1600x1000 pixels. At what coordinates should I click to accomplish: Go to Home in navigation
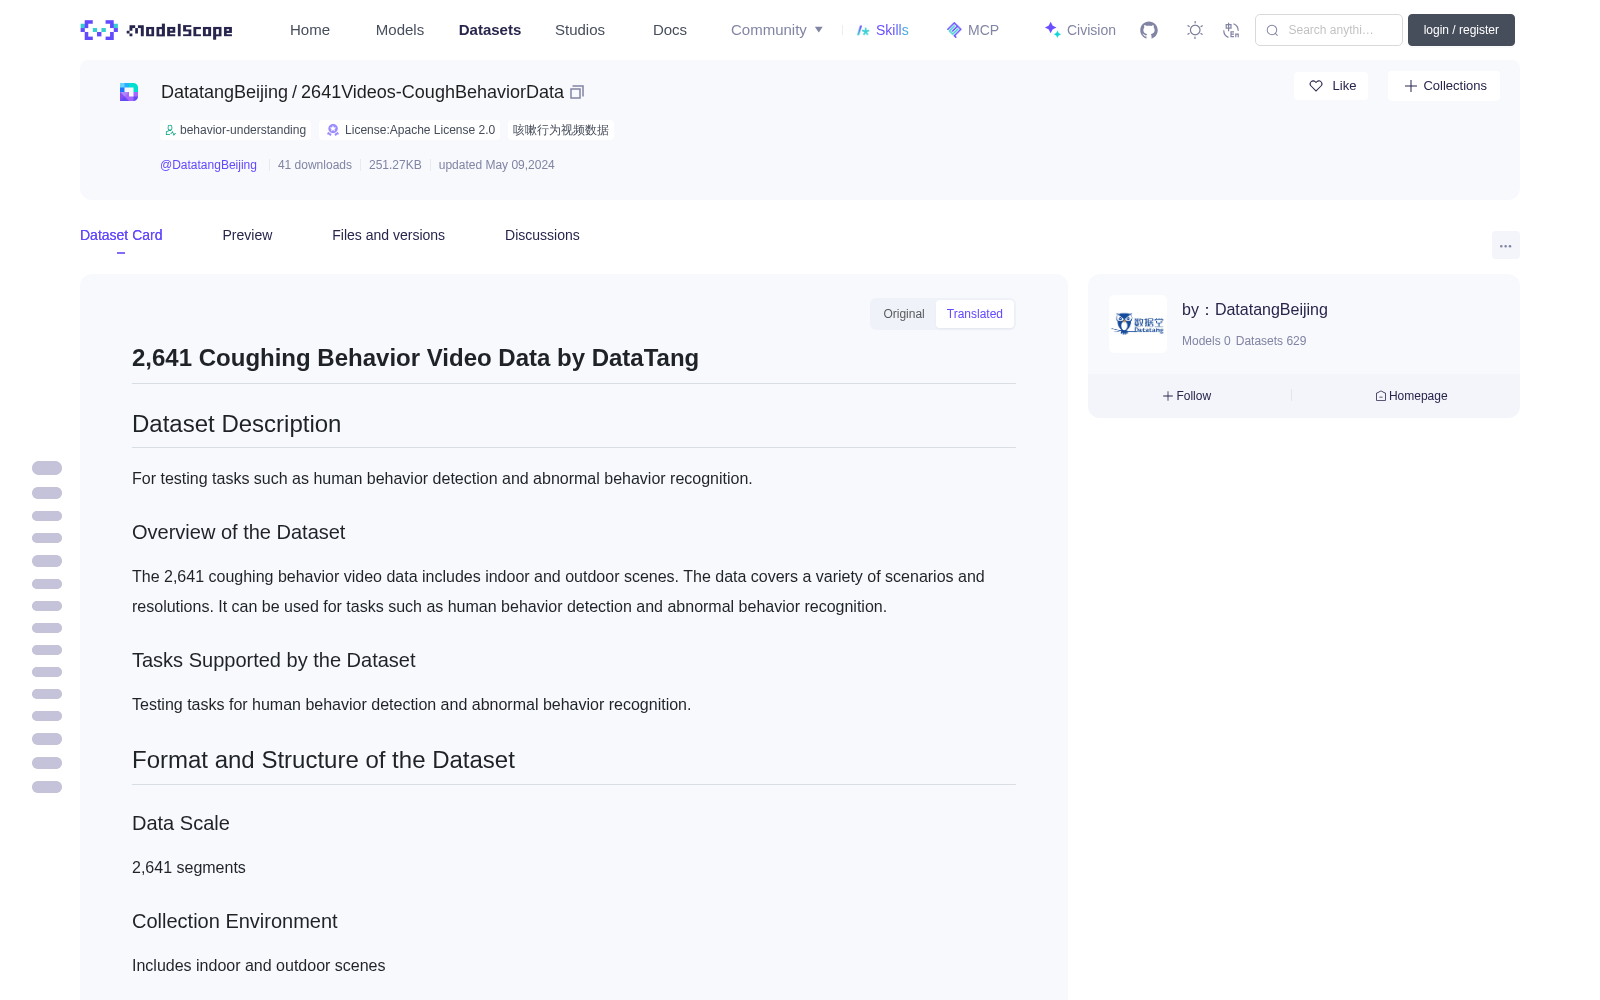point(310,30)
